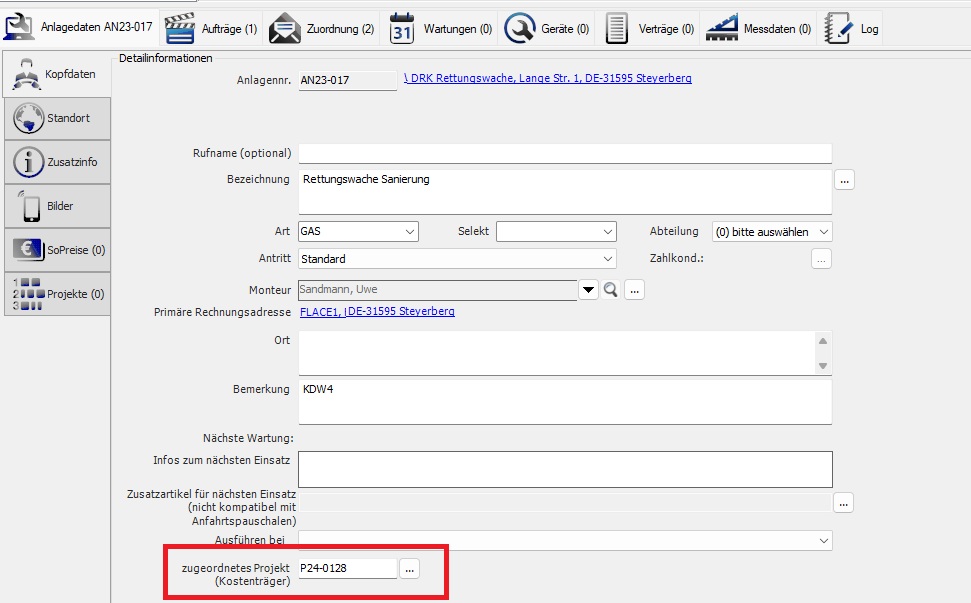Select Standort in the sidebar

tap(56, 118)
